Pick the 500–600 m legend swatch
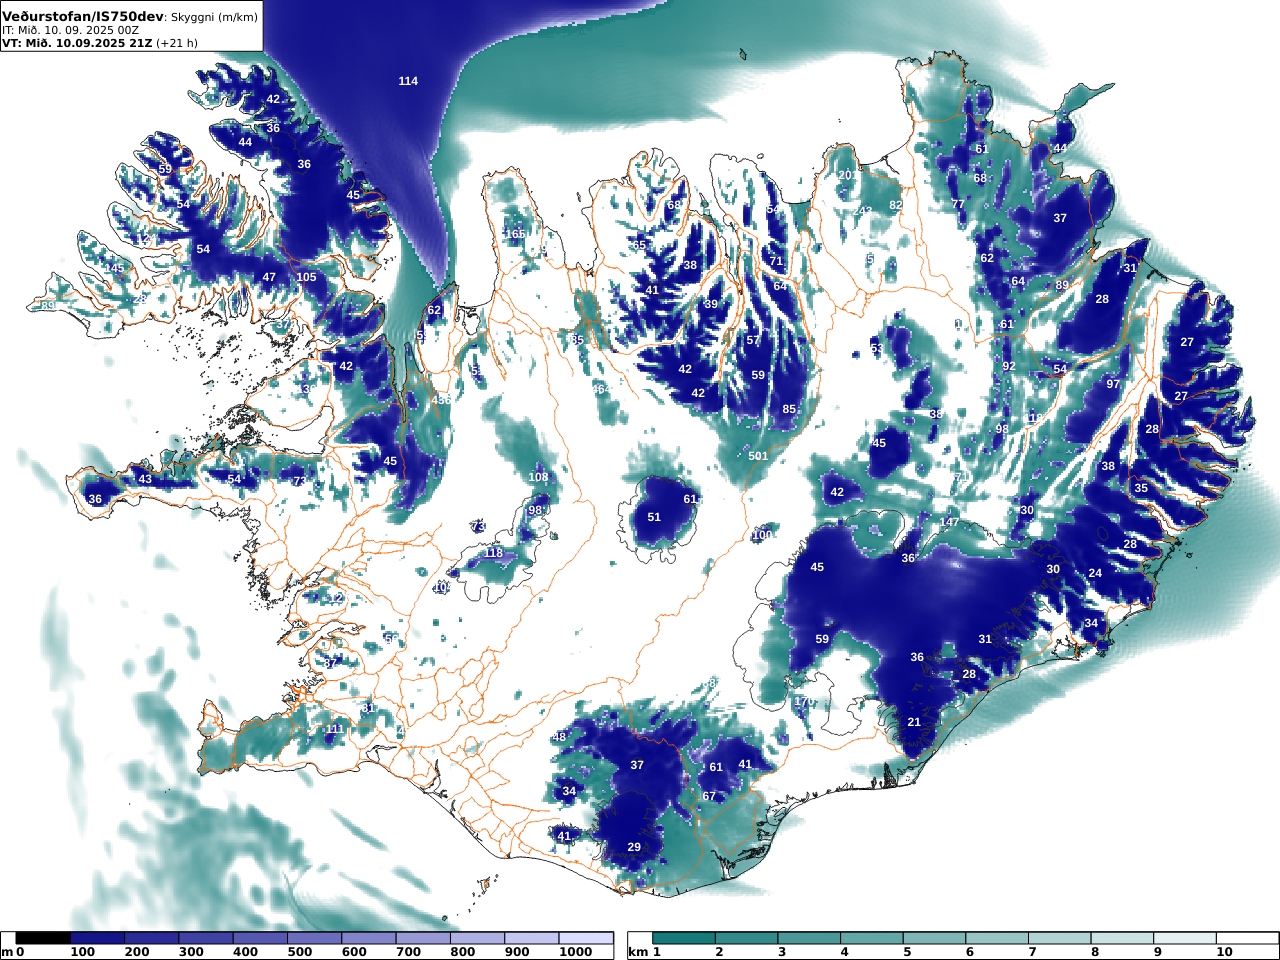Image resolution: width=1280 pixels, height=960 pixels. click(315, 938)
